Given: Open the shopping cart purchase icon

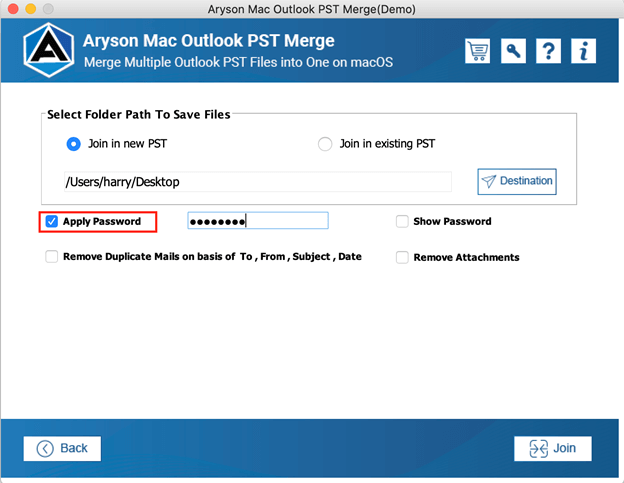Looking at the screenshot, I should (x=478, y=51).
